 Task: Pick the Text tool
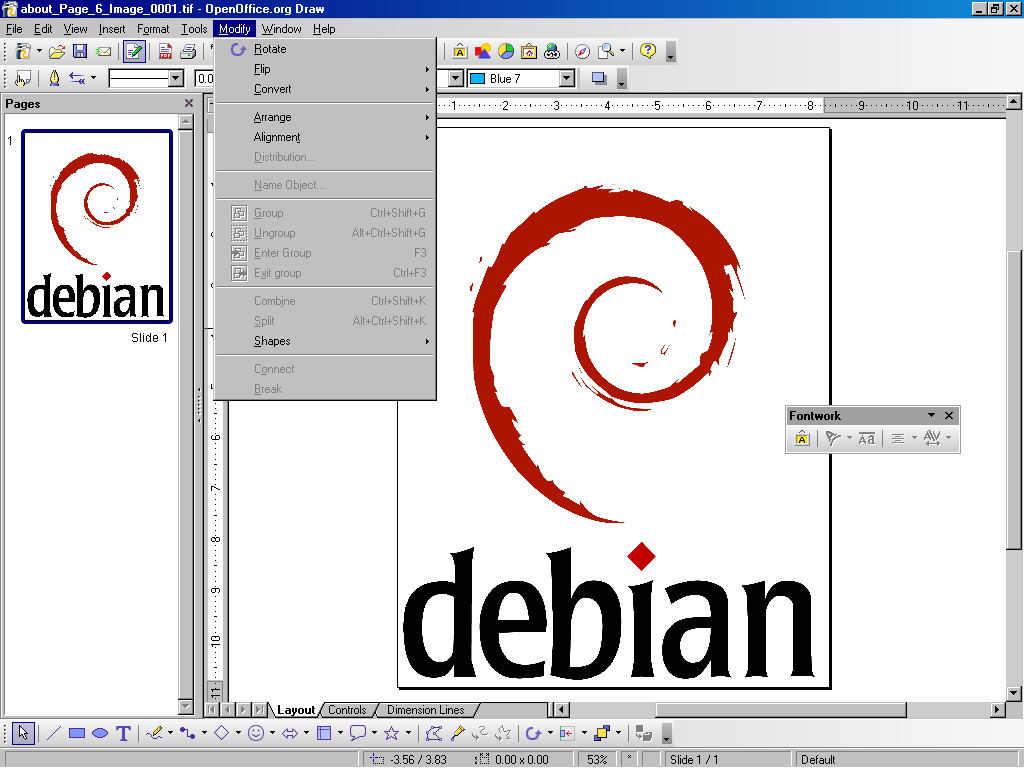pos(123,733)
